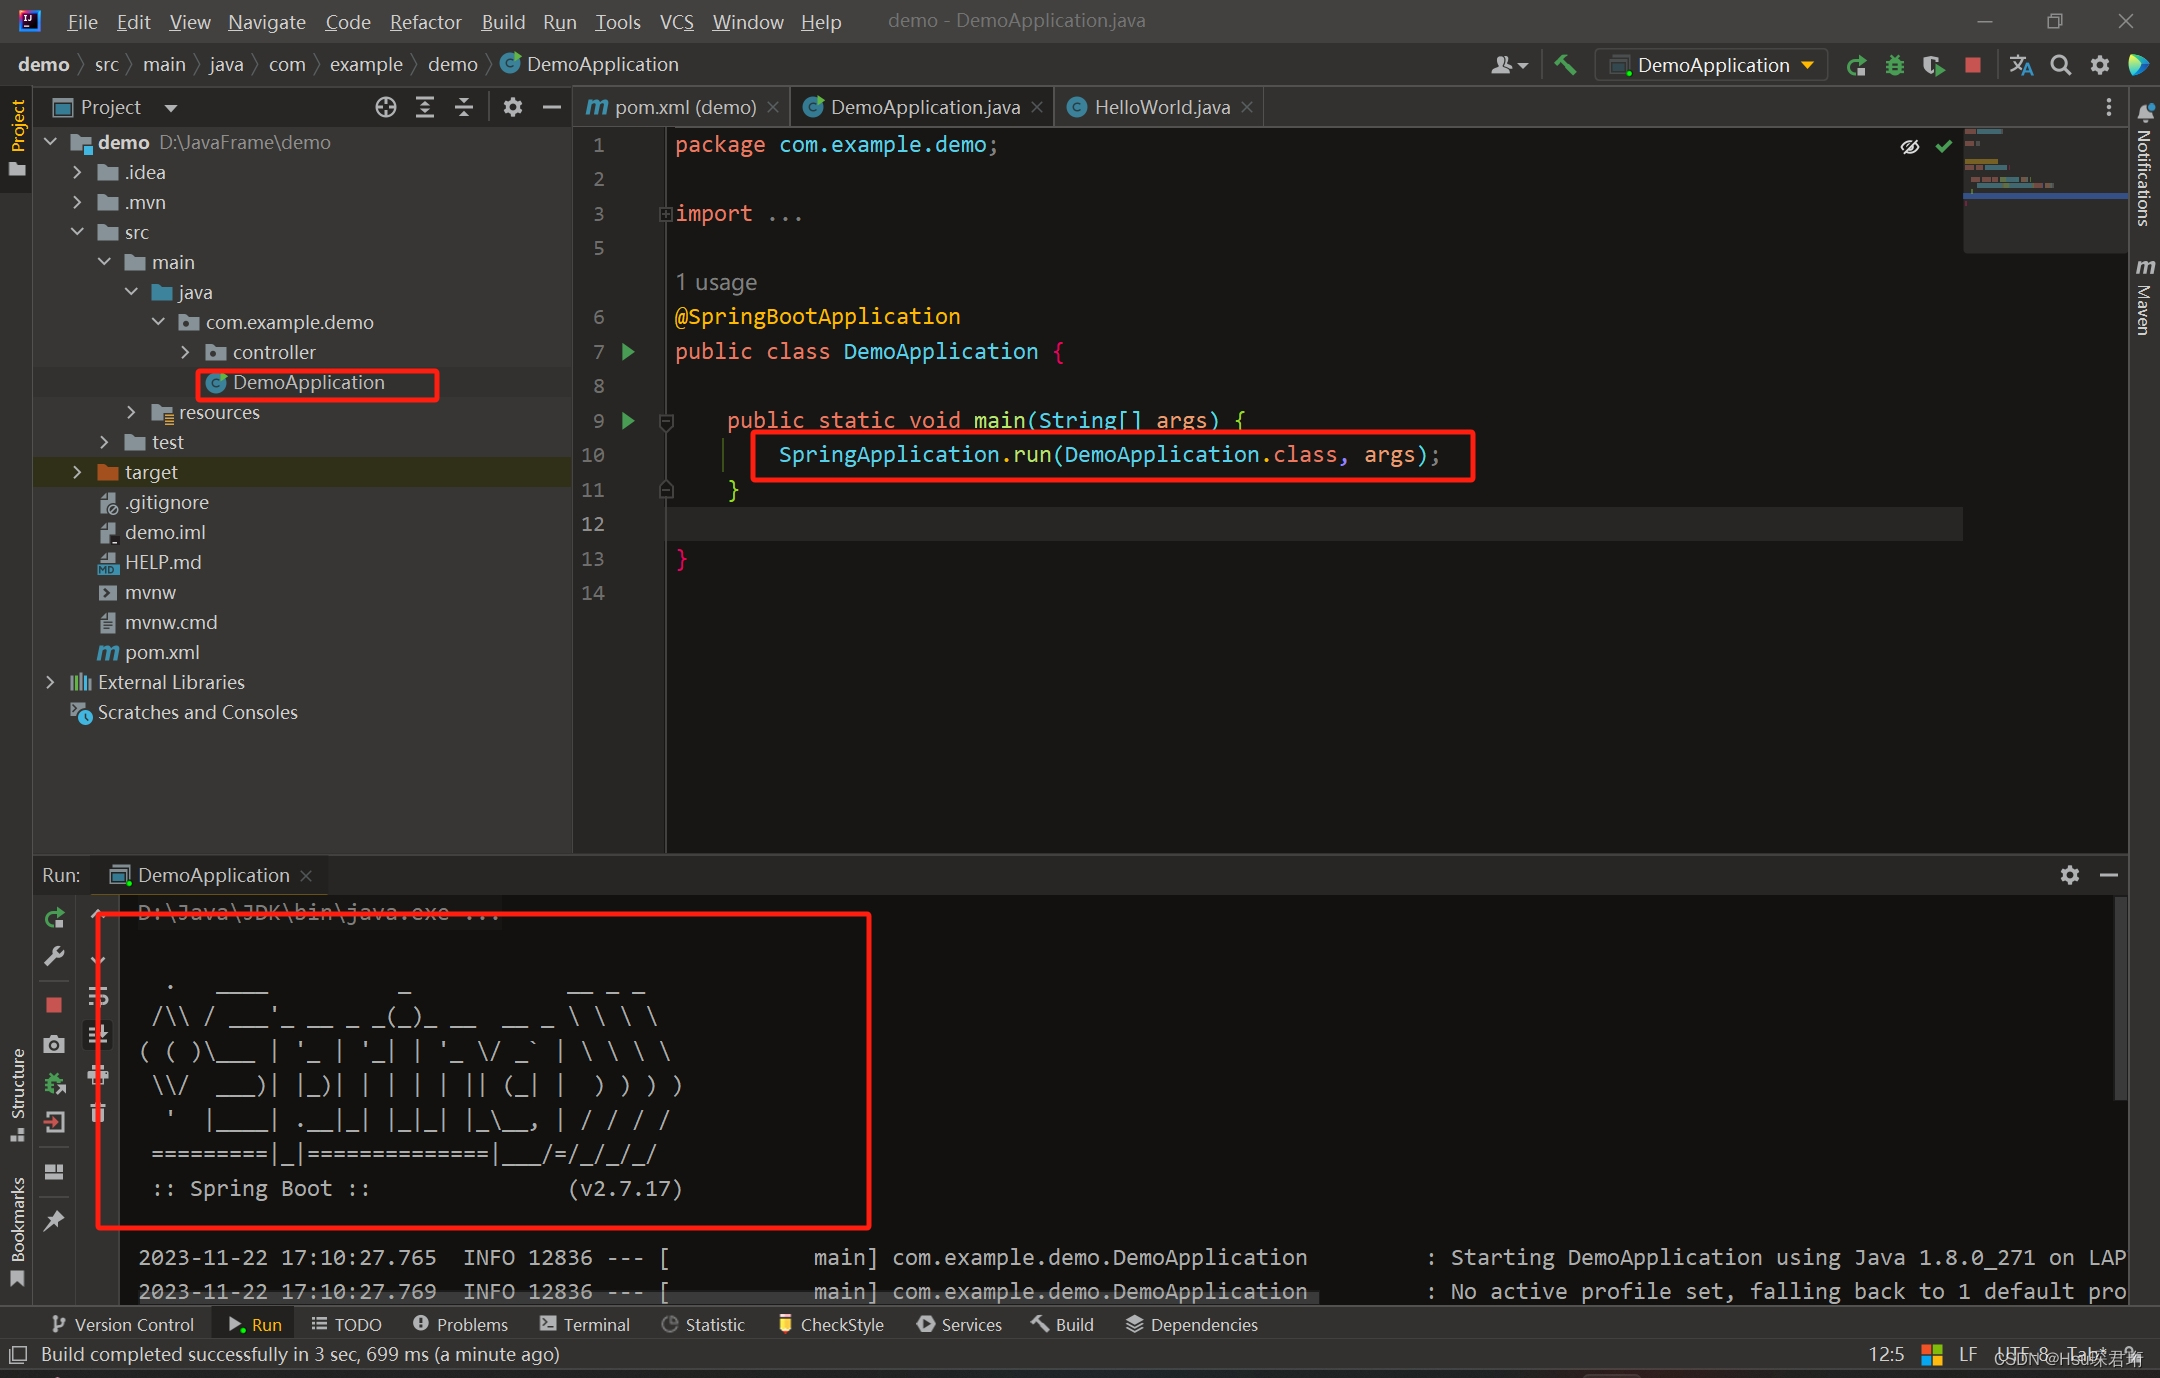Image resolution: width=2160 pixels, height=1378 pixels.
Task: Run main method from gutter line 9
Action: tap(628, 421)
